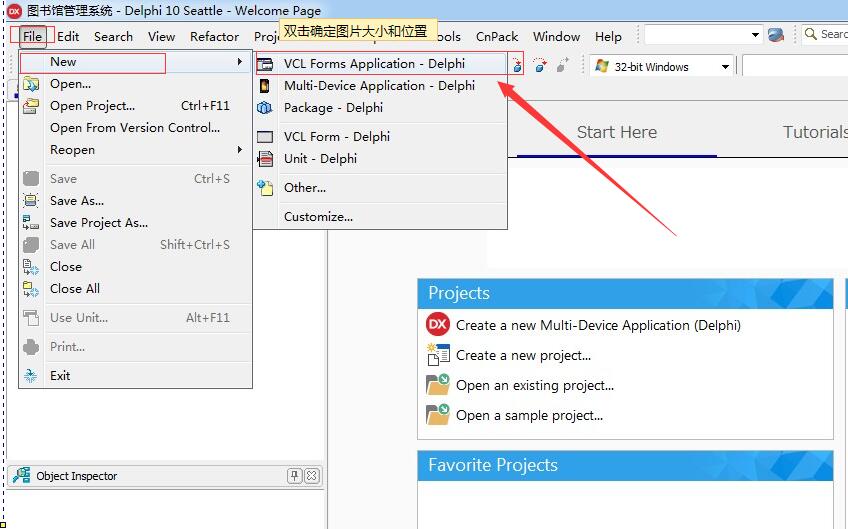Click the Other... new items icon

tap(265, 188)
